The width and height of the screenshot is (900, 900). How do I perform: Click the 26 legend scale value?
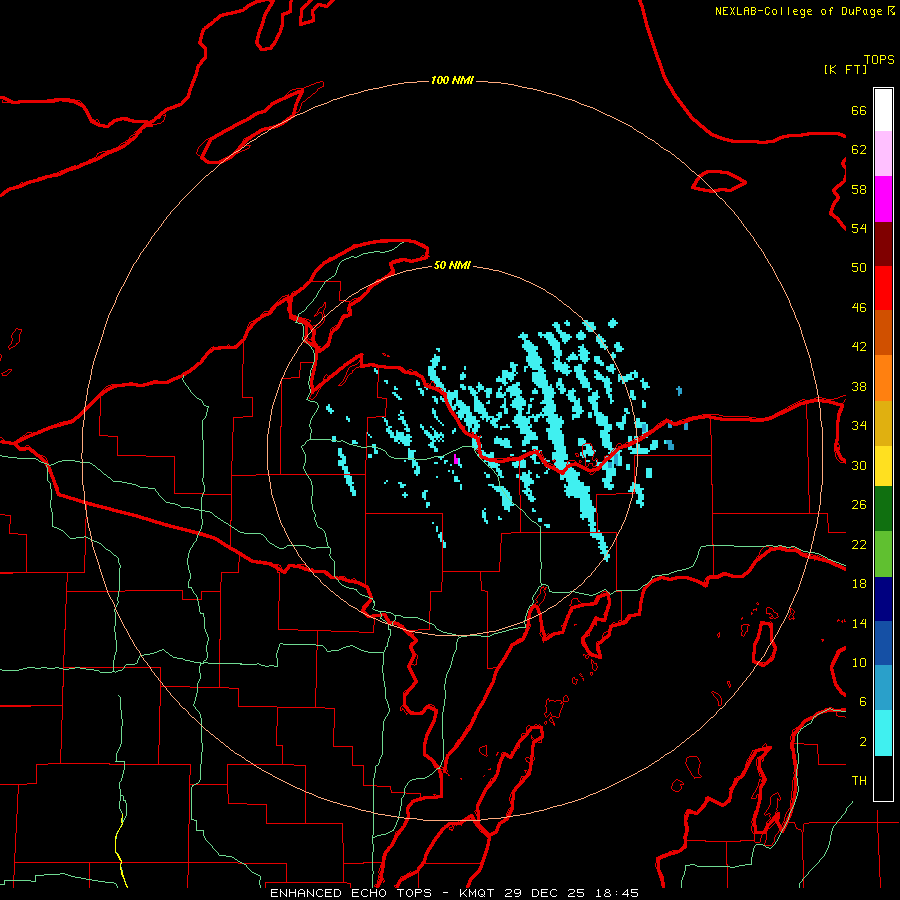coord(859,505)
